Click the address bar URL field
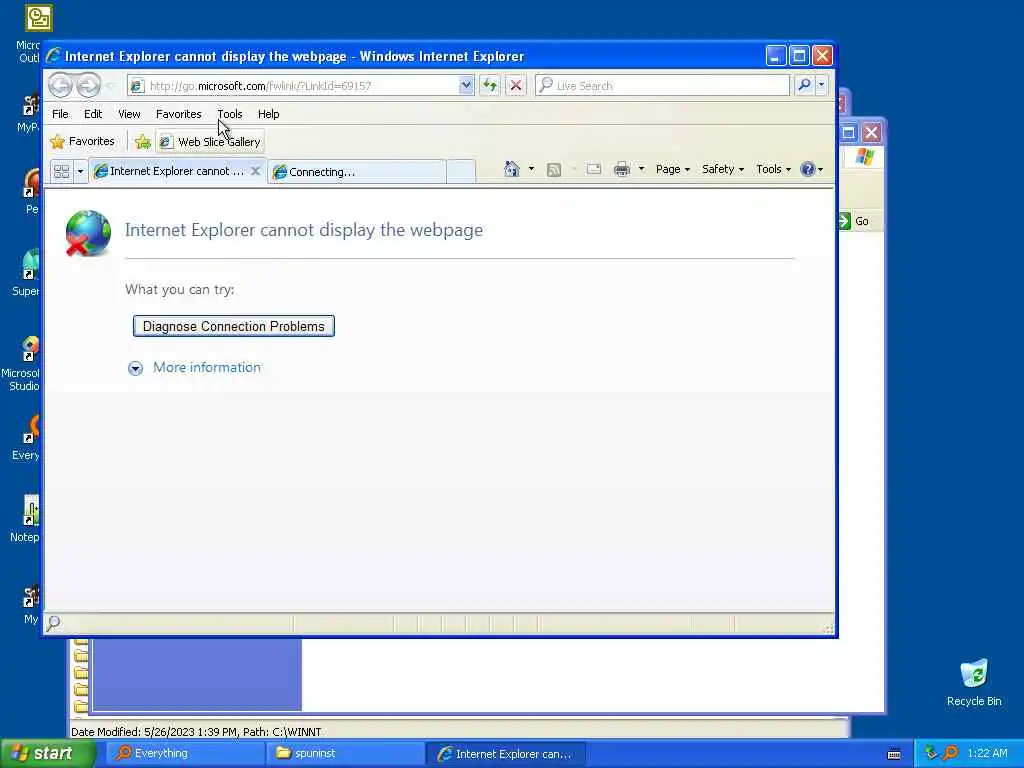The height and width of the screenshot is (768, 1024). point(302,86)
